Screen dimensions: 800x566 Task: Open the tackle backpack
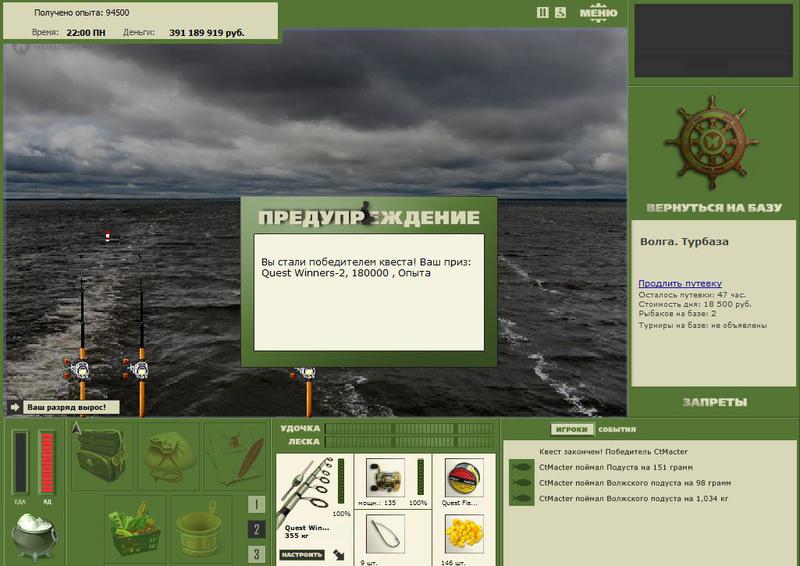coord(101,456)
